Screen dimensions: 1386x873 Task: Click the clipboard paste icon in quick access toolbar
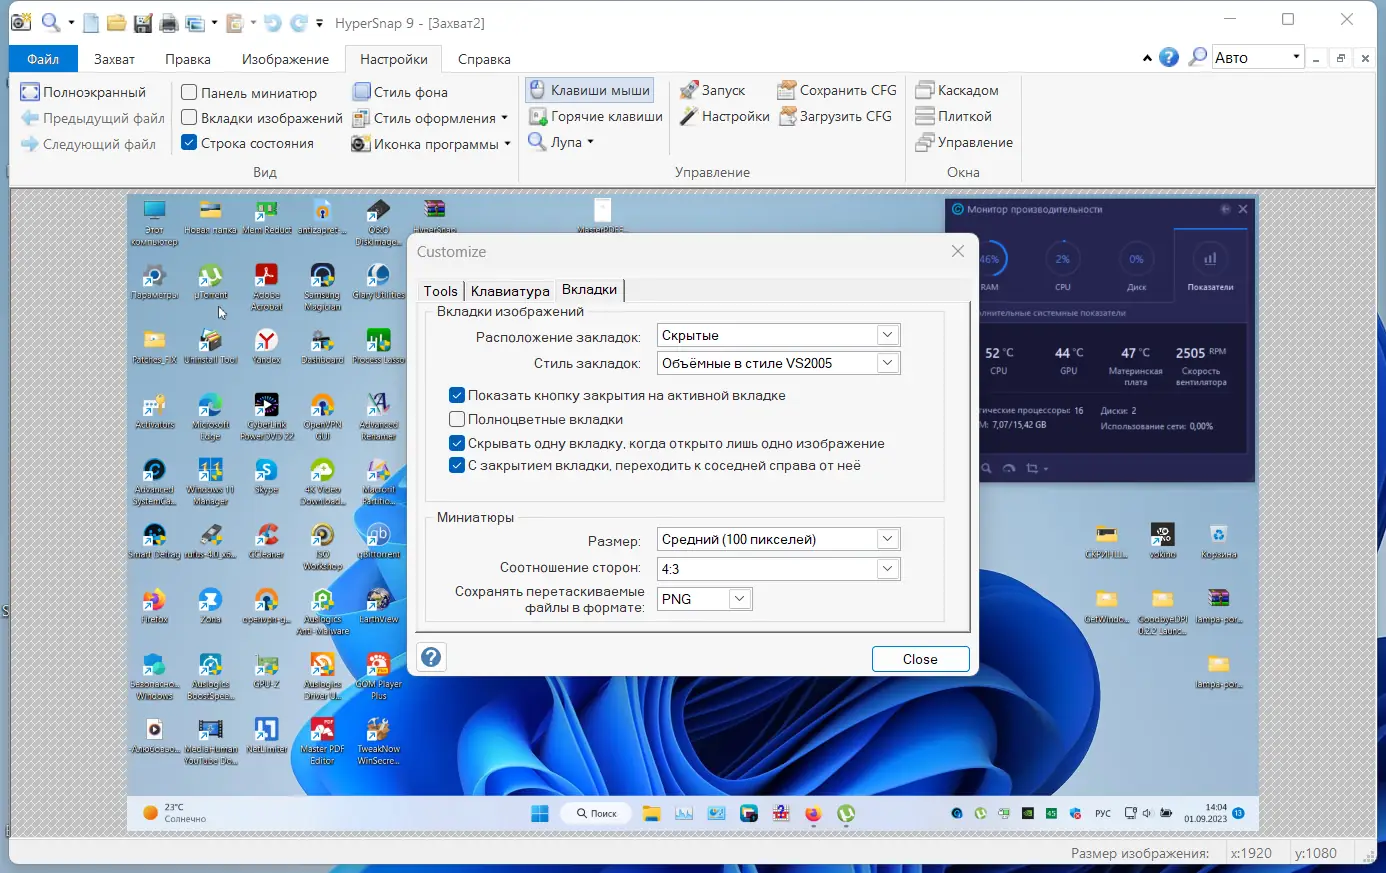click(235, 22)
